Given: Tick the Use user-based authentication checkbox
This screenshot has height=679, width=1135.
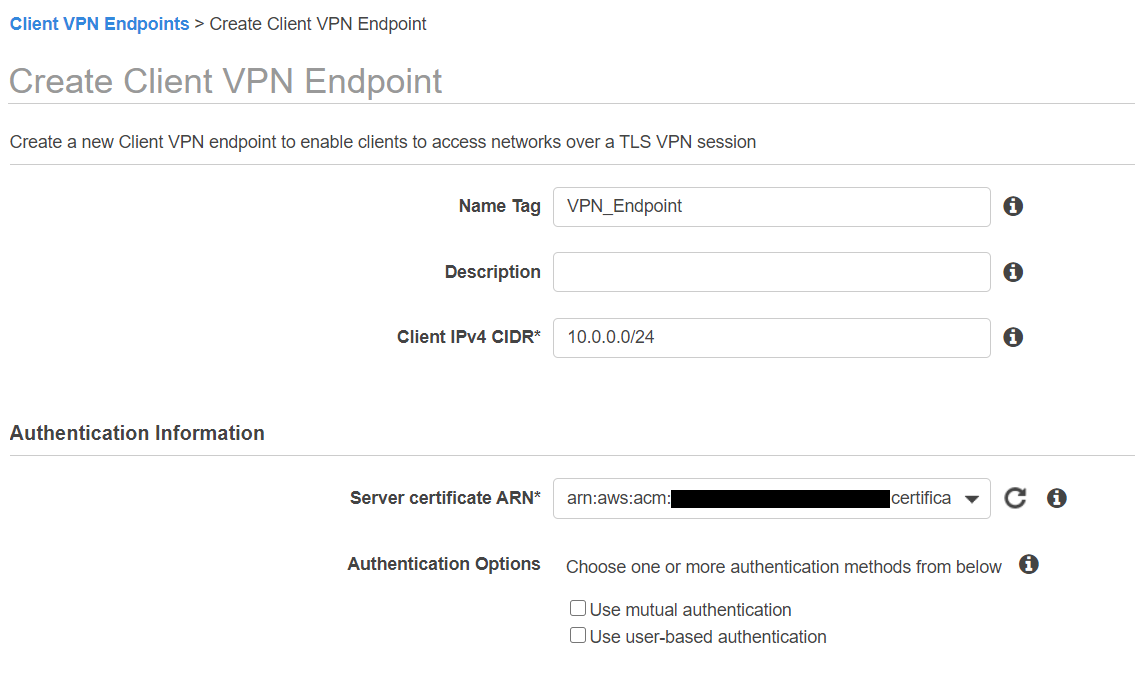Looking at the screenshot, I should [578, 635].
